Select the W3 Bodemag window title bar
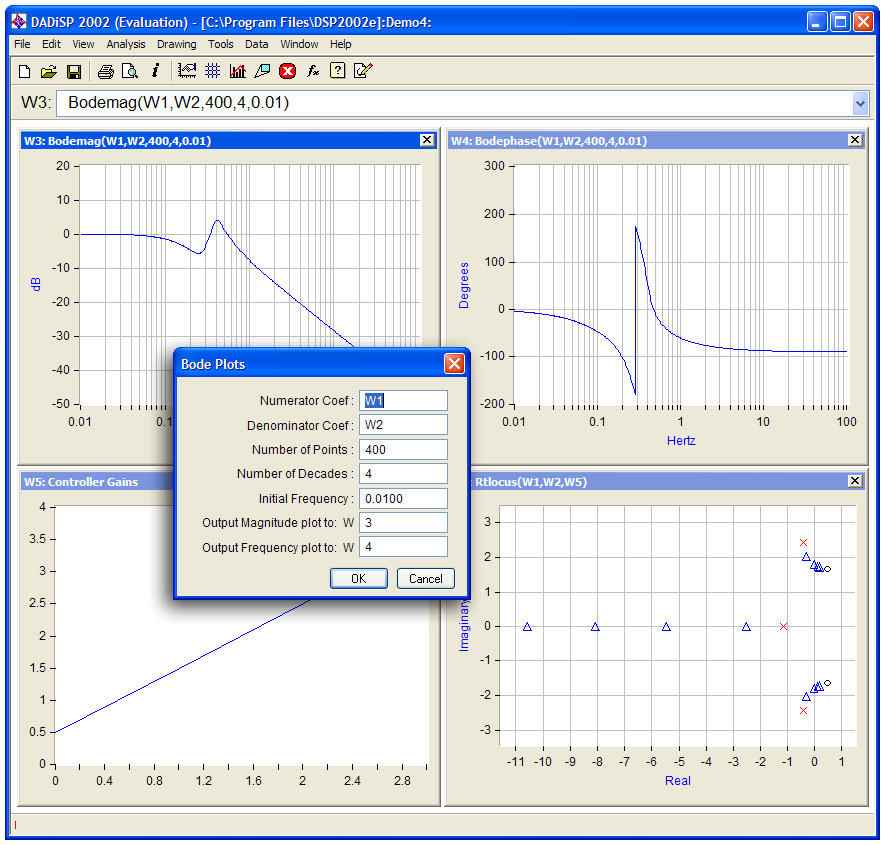This screenshot has height=845, width=885. pyautogui.click(x=229, y=141)
